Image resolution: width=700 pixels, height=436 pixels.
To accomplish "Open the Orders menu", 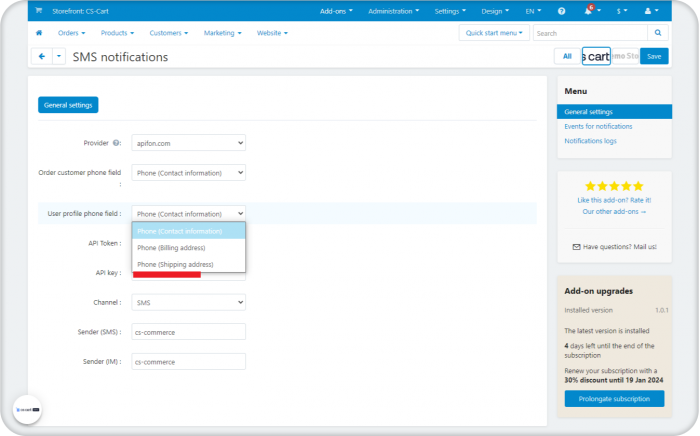I will click(71, 33).
